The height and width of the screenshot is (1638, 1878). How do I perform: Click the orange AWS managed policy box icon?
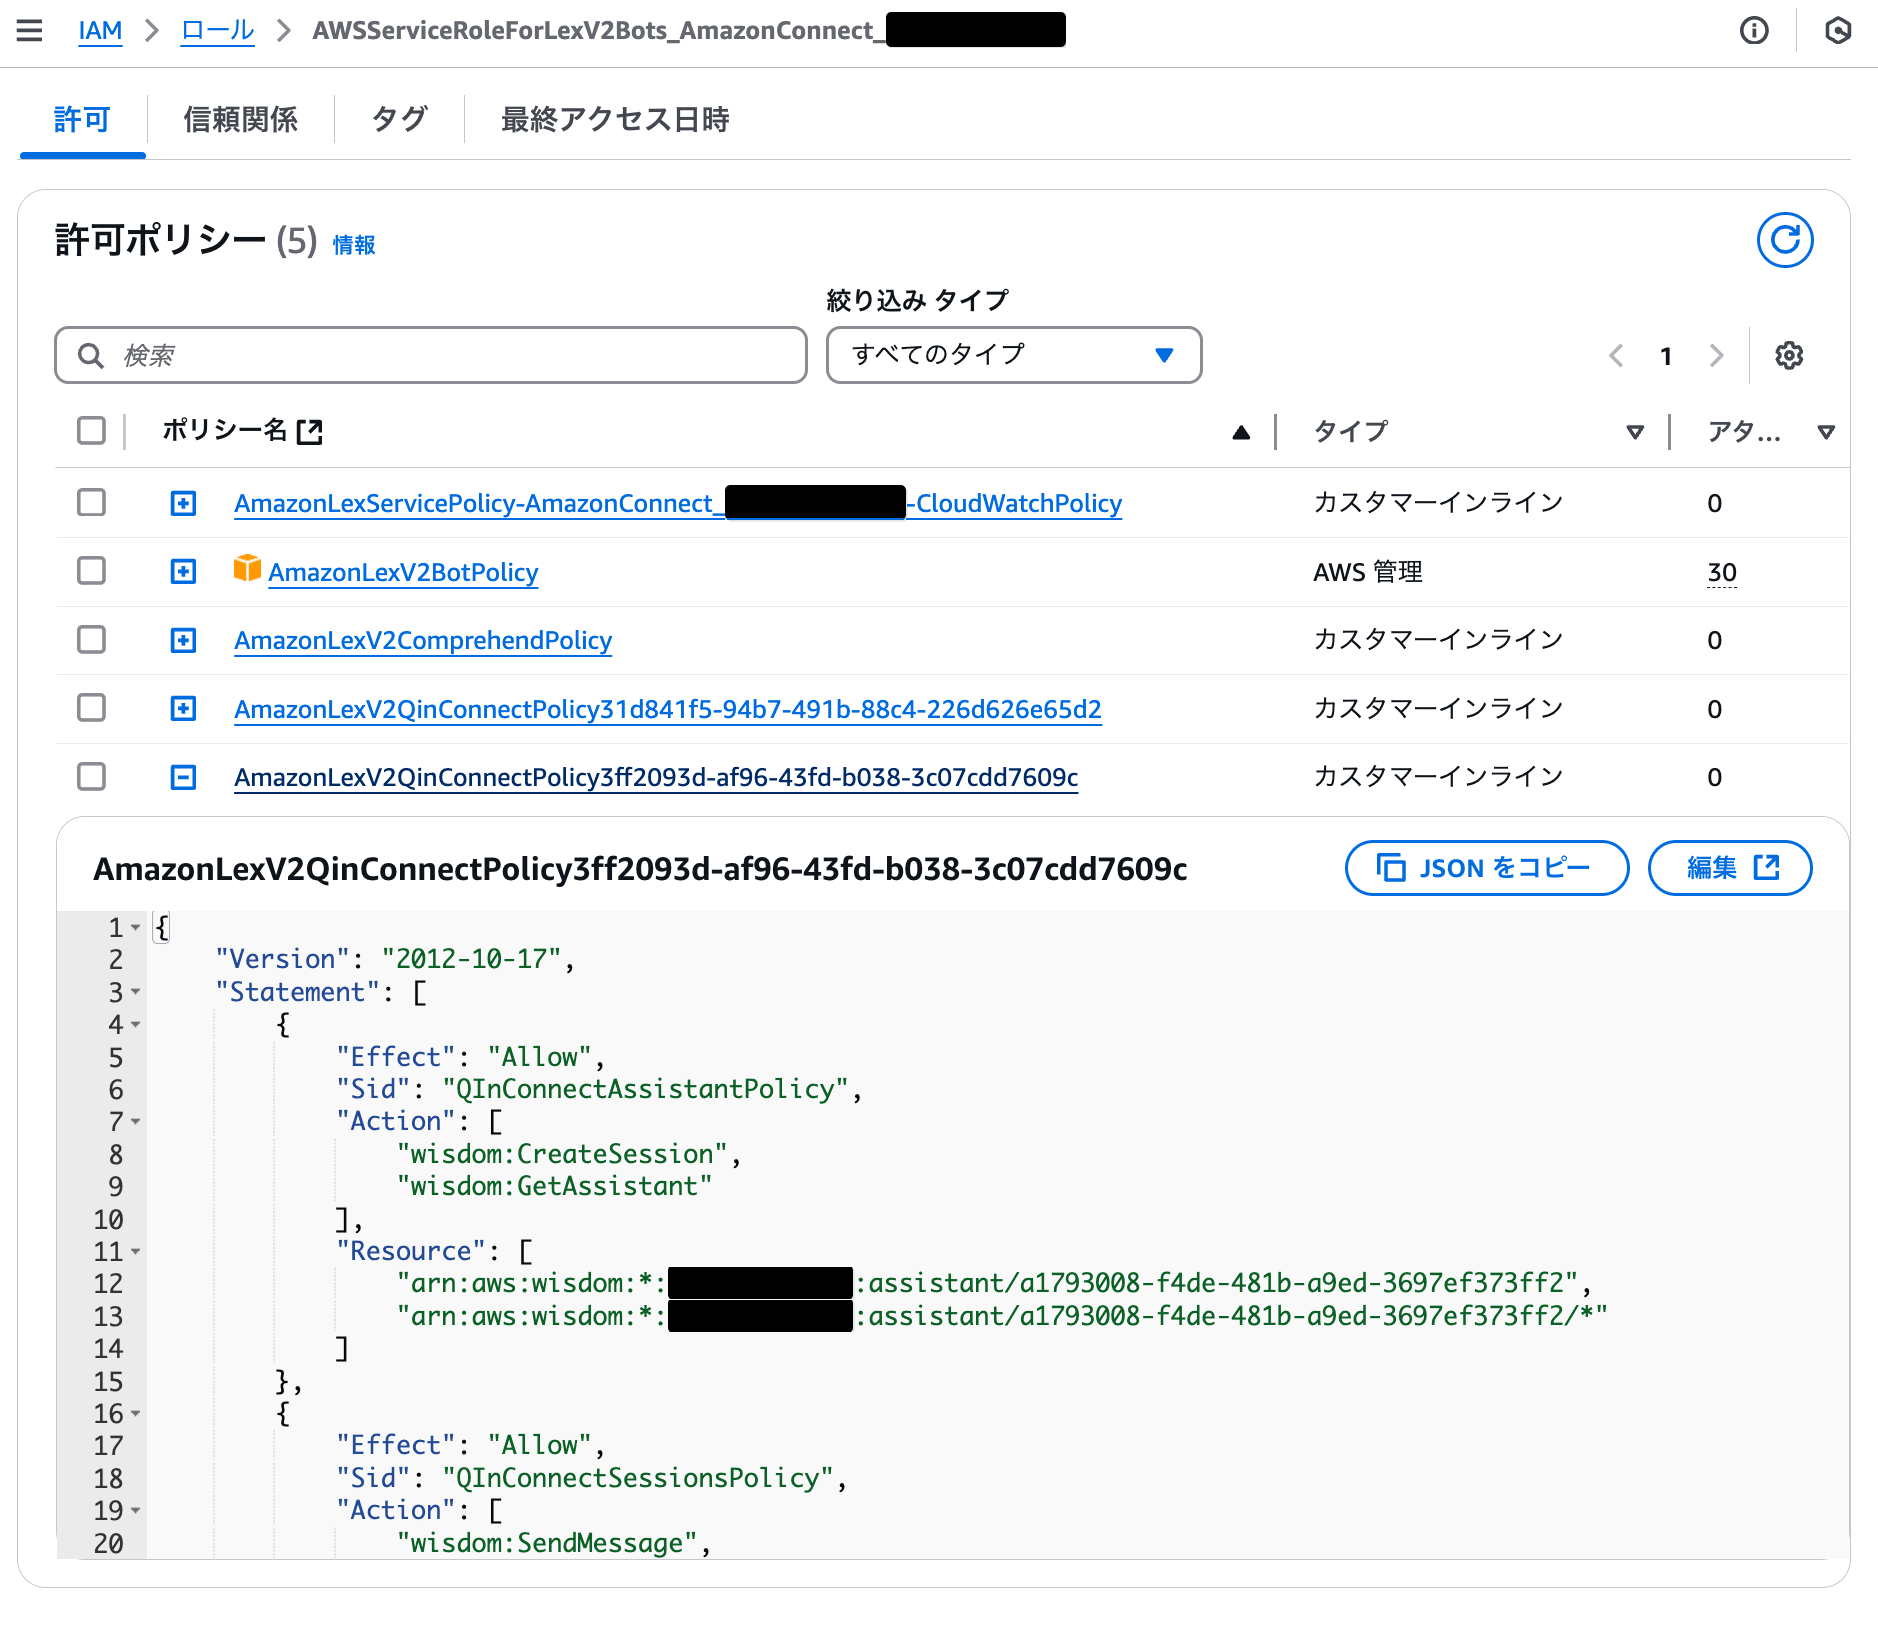tap(247, 568)
